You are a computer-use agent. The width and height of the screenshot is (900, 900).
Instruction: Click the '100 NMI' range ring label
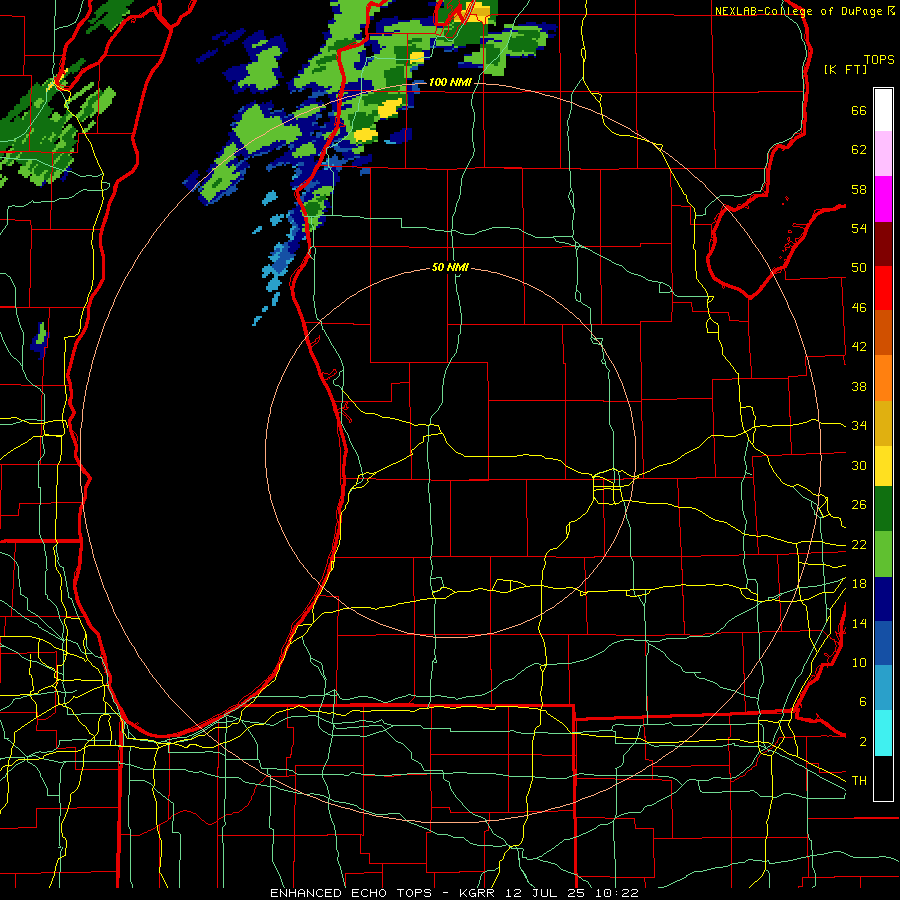click(x=450, y=82)
